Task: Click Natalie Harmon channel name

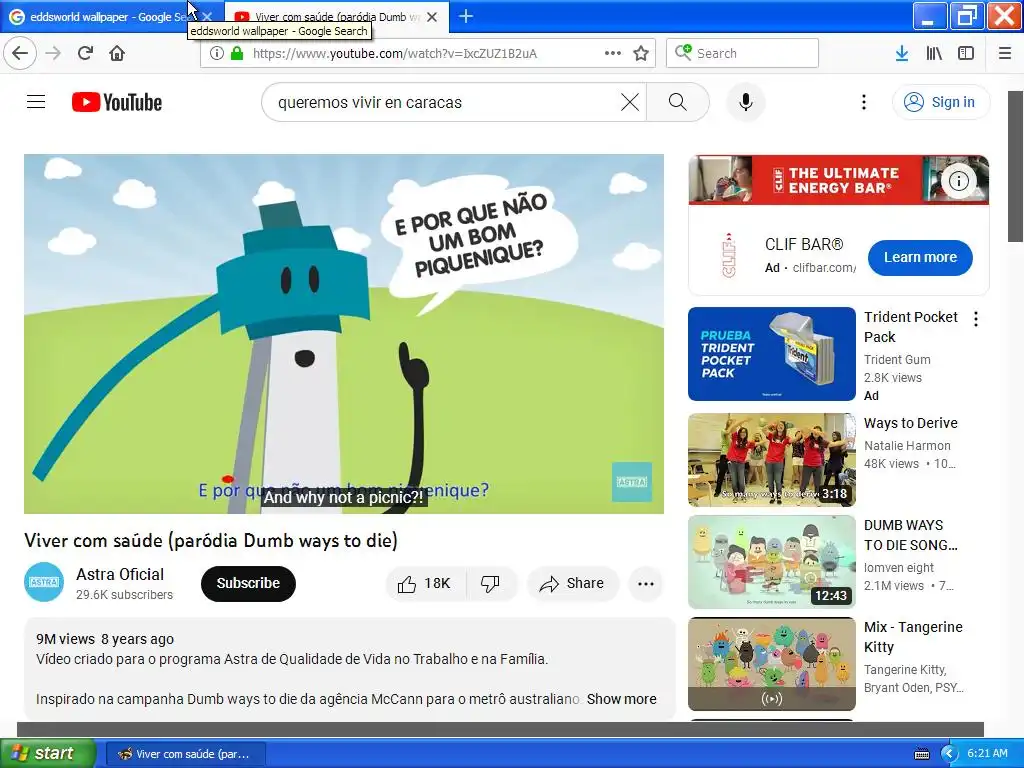Action: pos(907,445)
